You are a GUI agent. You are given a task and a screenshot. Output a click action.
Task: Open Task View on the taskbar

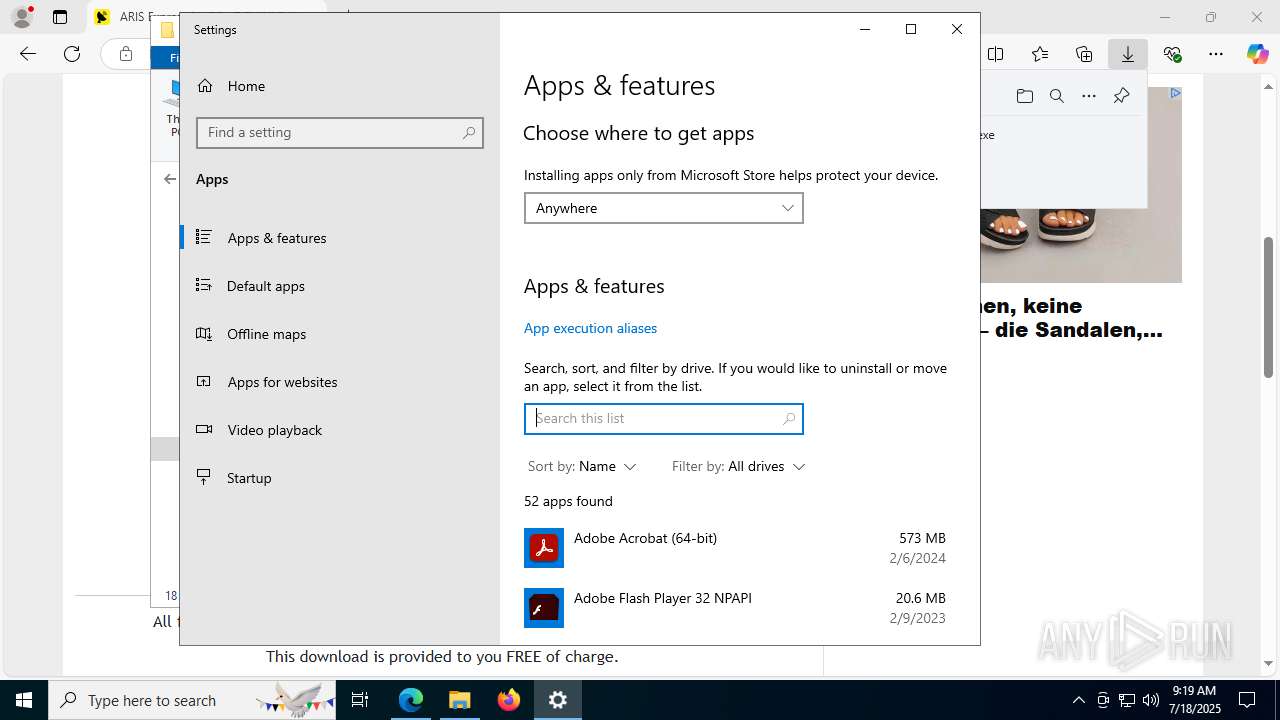(x=360, y=700)
